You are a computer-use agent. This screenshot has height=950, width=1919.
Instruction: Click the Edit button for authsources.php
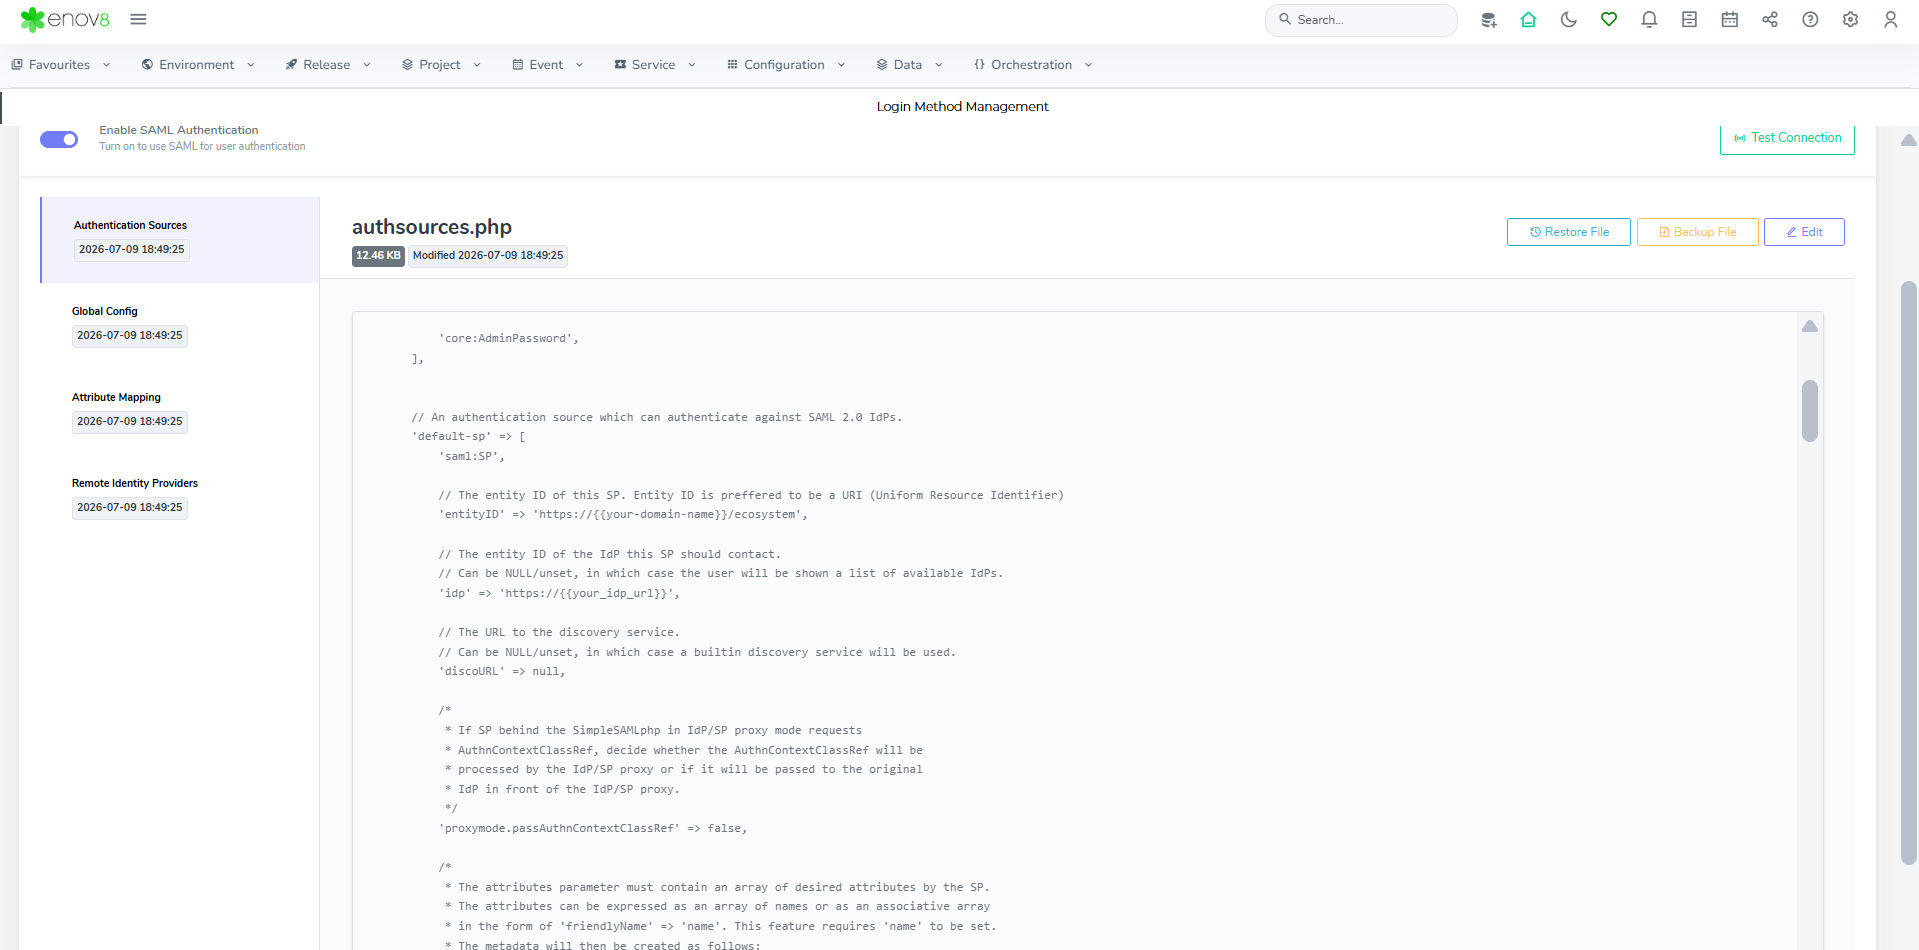pyautogui.click(x=1804, y=232)
